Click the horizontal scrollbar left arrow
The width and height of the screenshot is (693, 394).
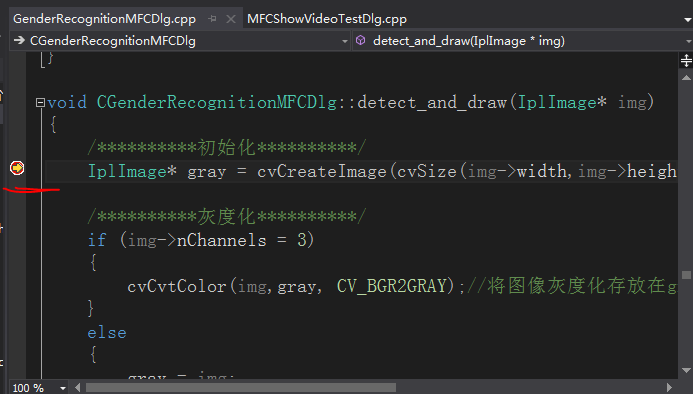tap(78, 388)
